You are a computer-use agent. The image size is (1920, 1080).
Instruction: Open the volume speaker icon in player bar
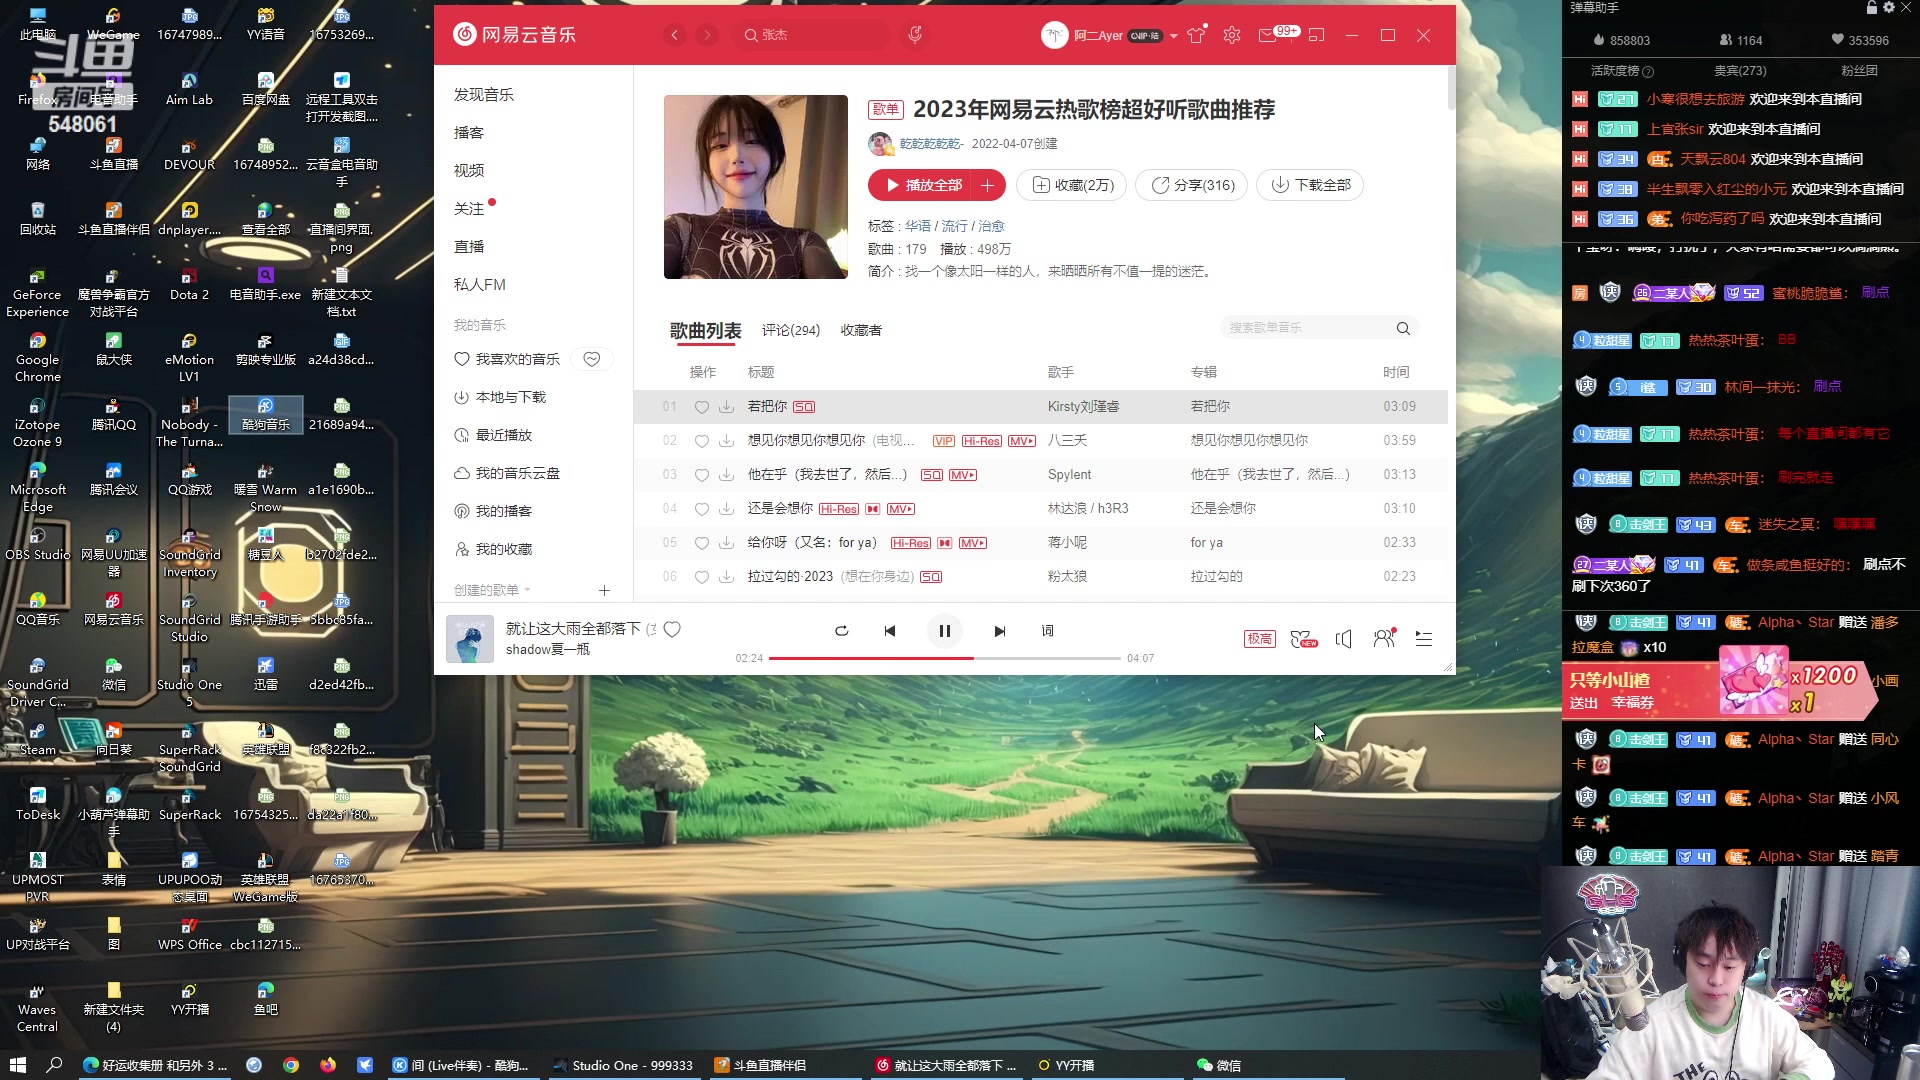1344,639
